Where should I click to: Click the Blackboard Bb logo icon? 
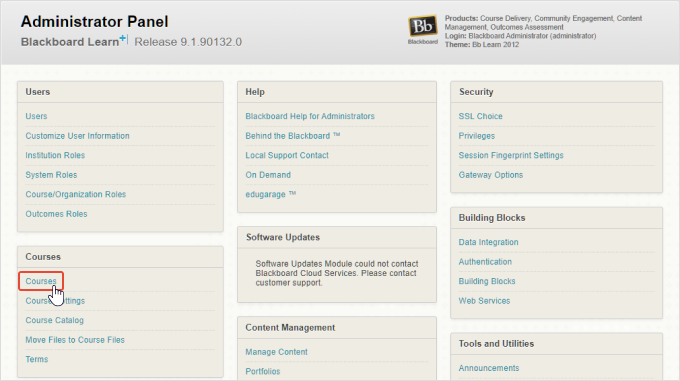(x=422, y=27)
